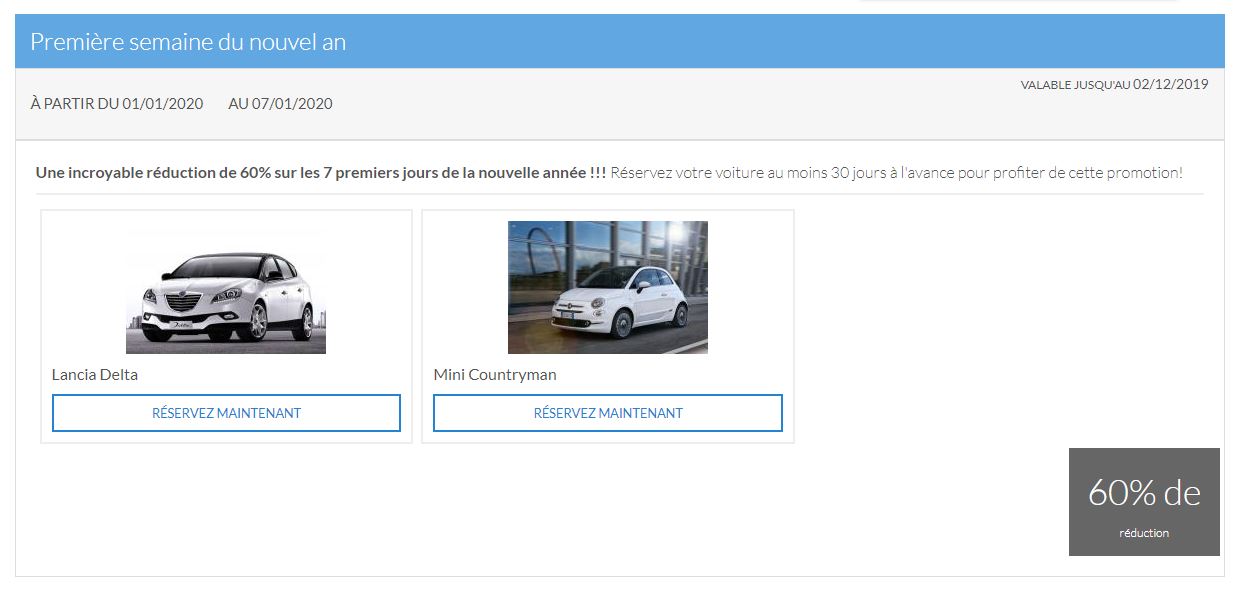The height and width of the screenshot is (590, 1240).
Task: Click the "Première semaine du nouvel an" heading
Action: [x=188, y=42]
